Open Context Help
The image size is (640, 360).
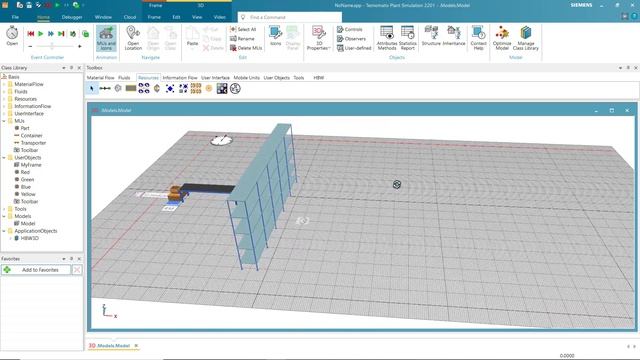478,38
